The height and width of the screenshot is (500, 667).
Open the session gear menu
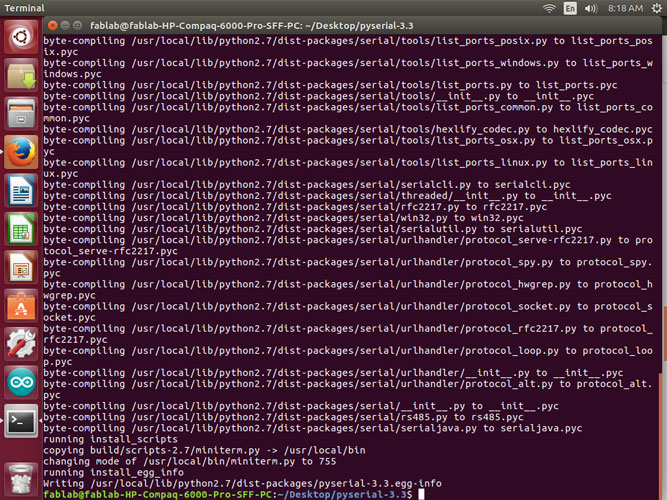coord(656,8)
